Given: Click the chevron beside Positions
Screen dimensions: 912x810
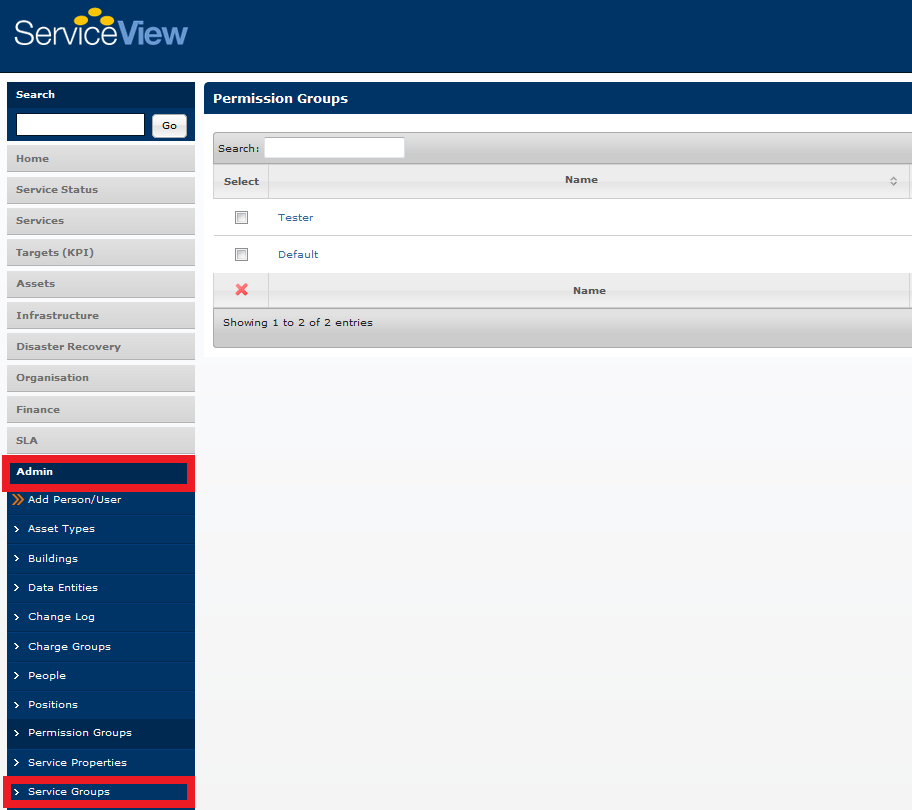Looking at the screenshot, I should tap(16, 705).
